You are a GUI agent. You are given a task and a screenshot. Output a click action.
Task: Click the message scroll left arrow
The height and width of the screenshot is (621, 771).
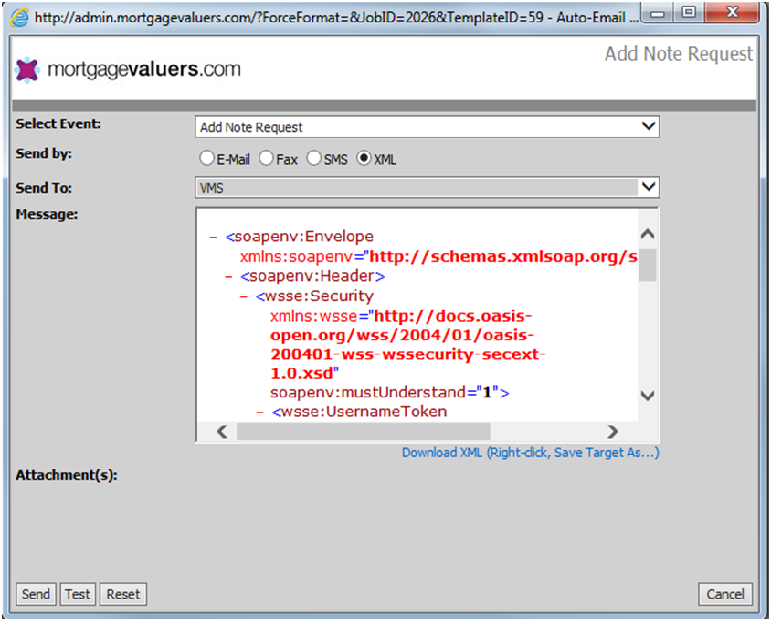222,432
